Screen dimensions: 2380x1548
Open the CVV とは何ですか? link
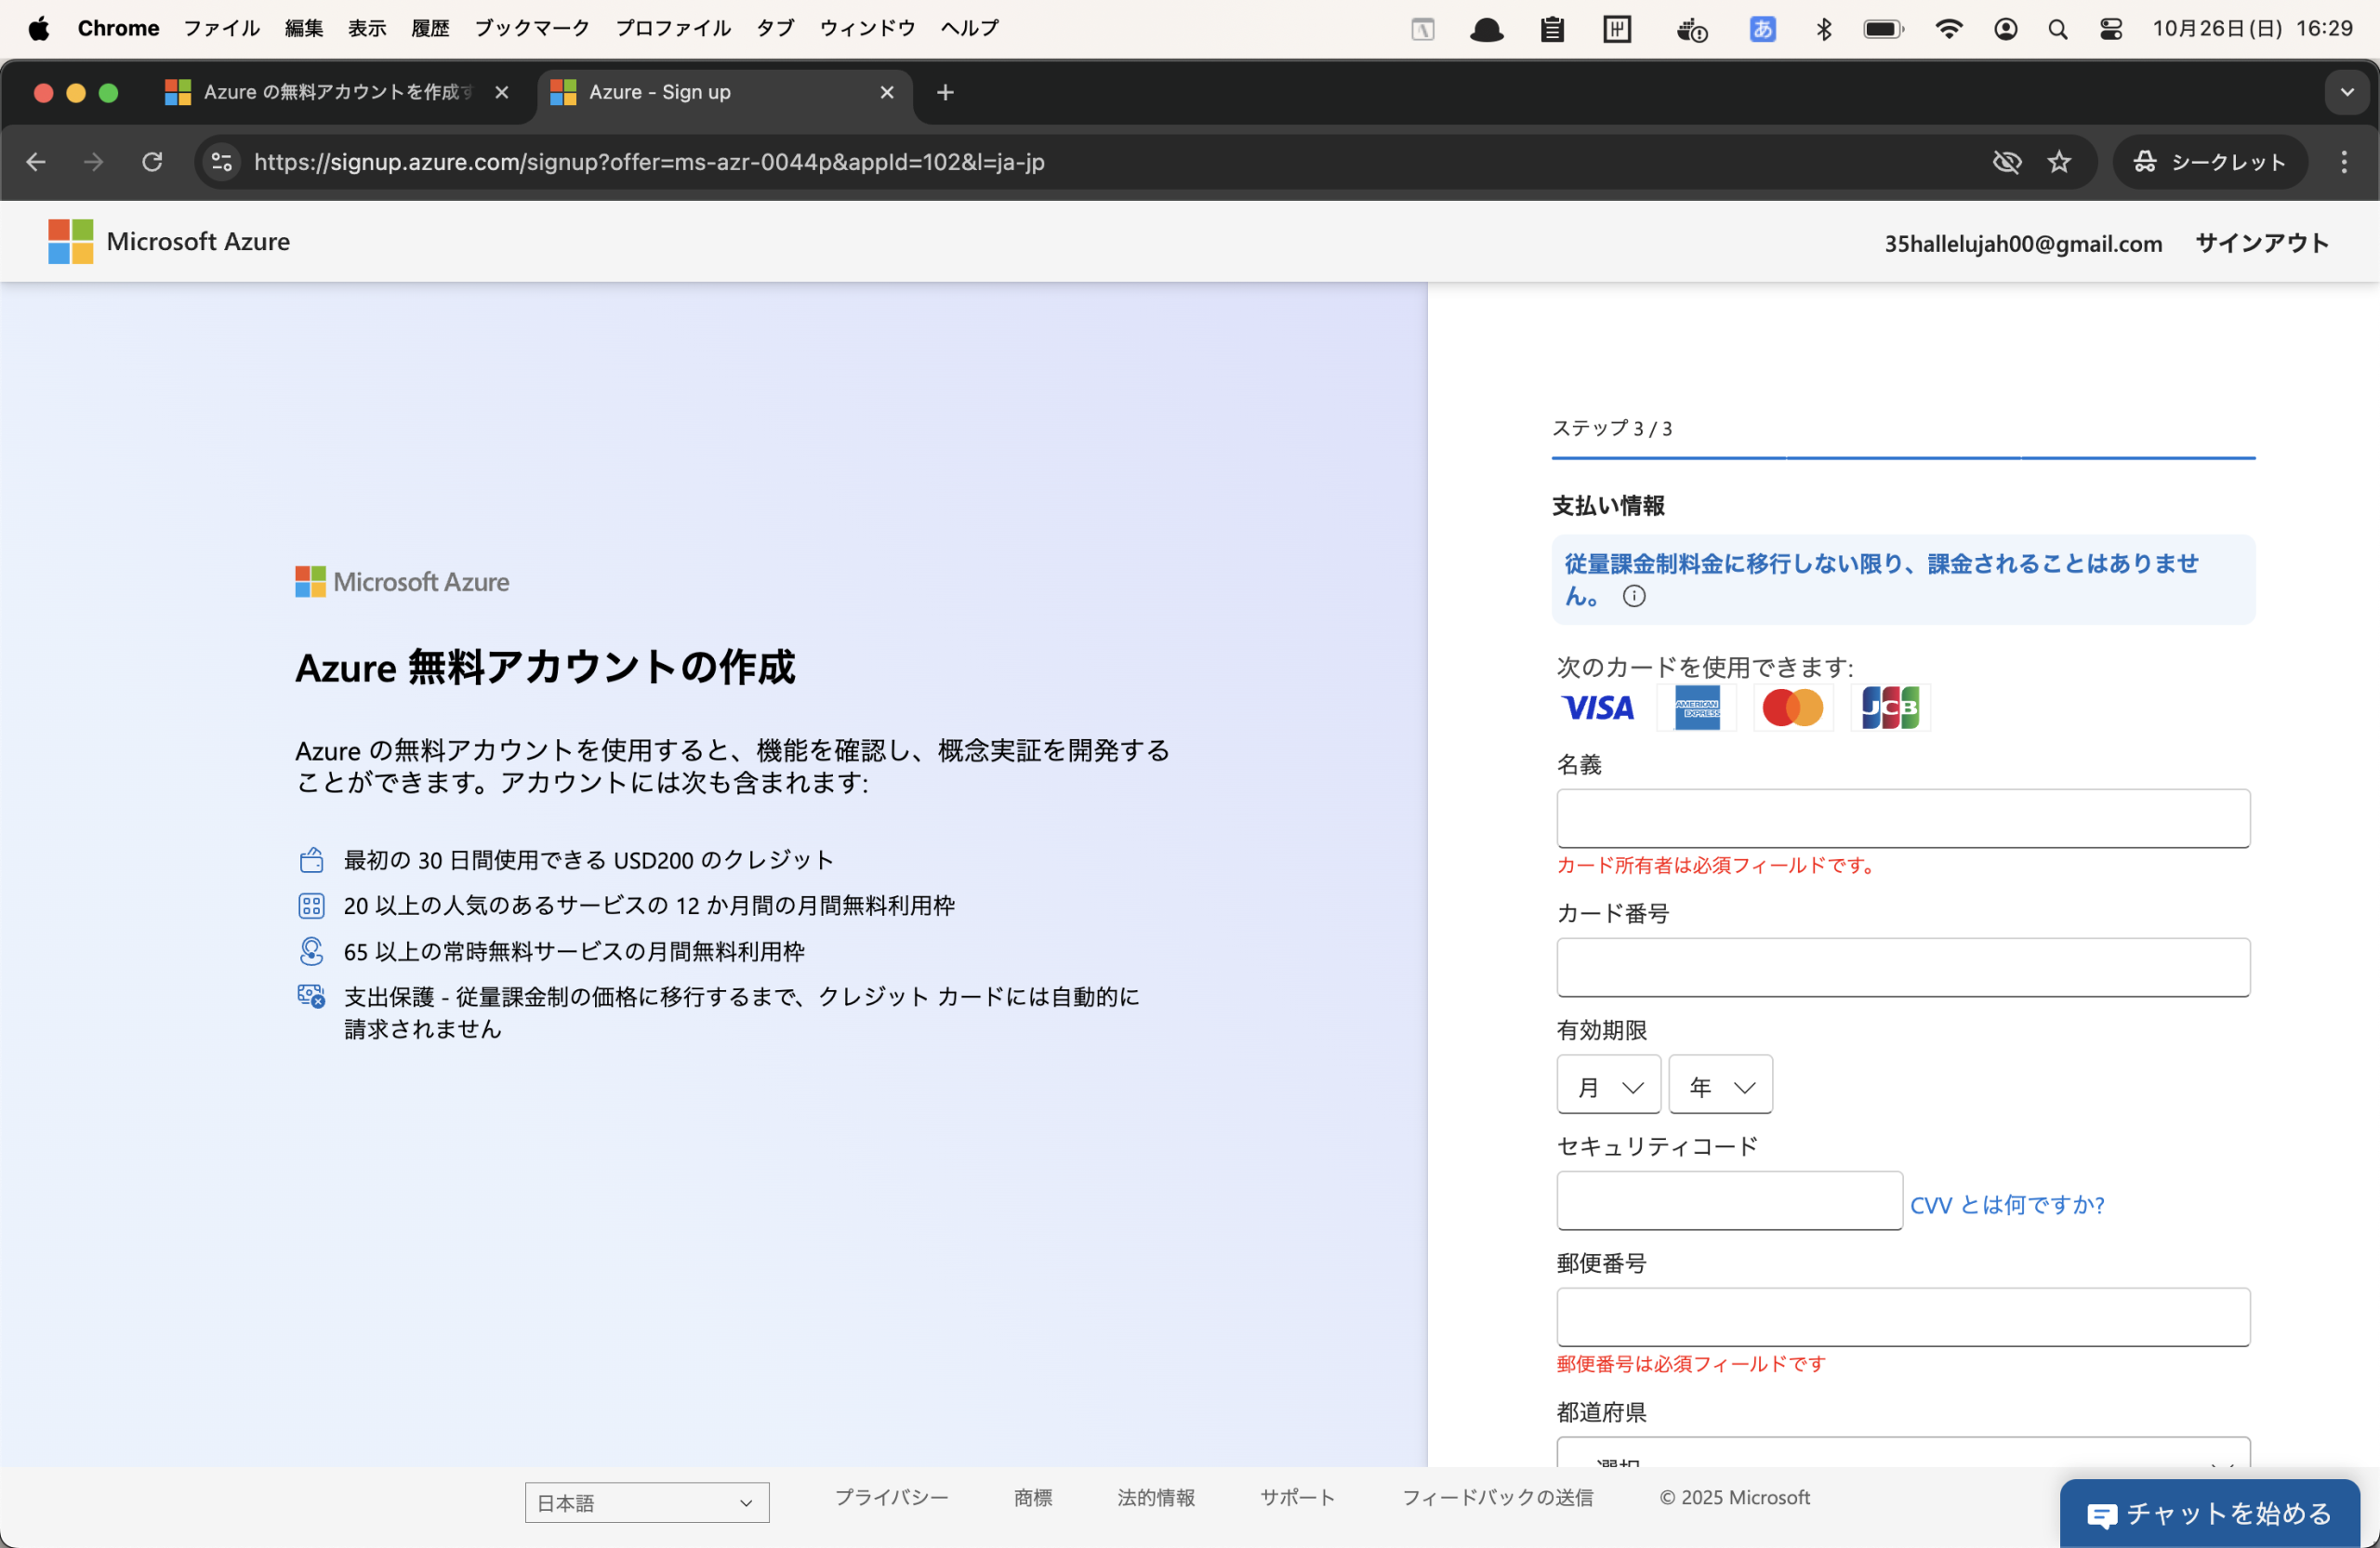point(2006,1205)
